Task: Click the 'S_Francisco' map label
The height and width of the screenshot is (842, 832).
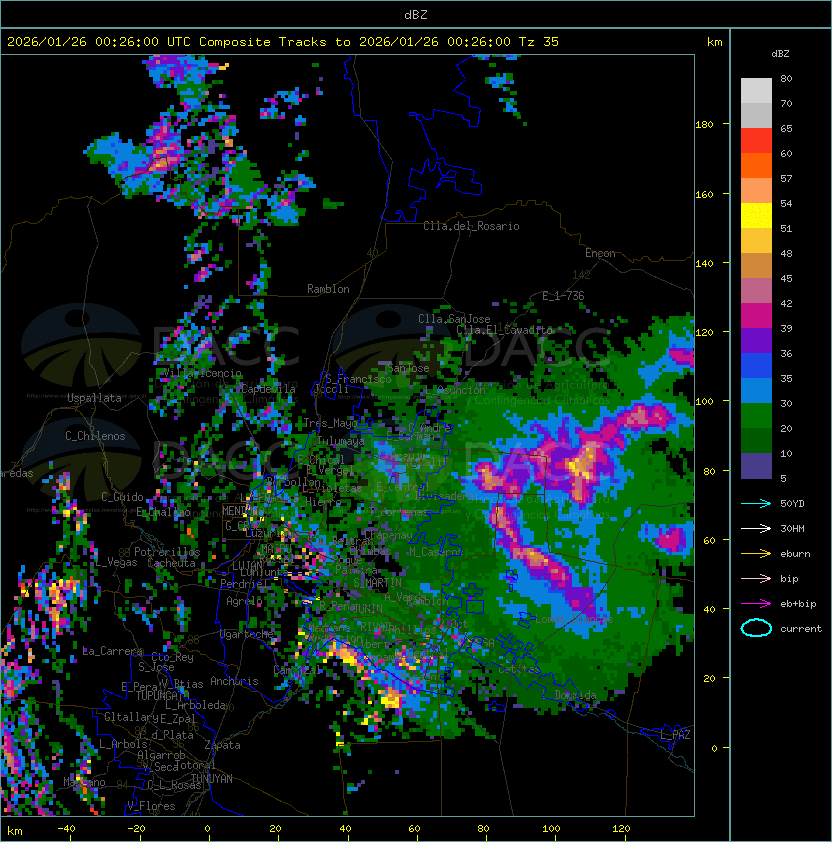Action: point(358,379)
